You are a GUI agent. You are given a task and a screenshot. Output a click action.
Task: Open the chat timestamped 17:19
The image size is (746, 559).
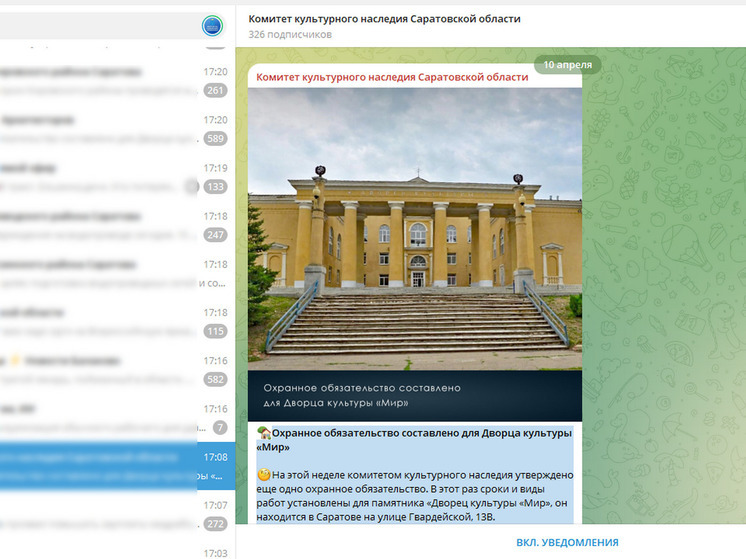coord(118,177)
